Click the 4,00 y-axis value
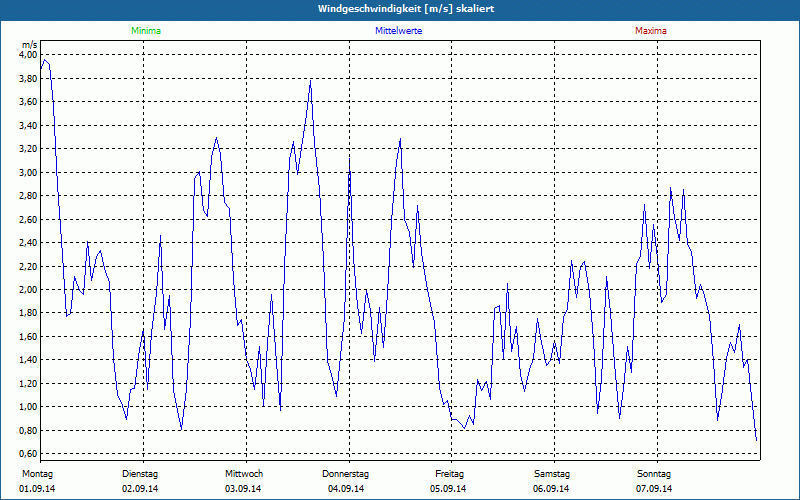Viewport: 800px width, 500px height. [29, 55]
